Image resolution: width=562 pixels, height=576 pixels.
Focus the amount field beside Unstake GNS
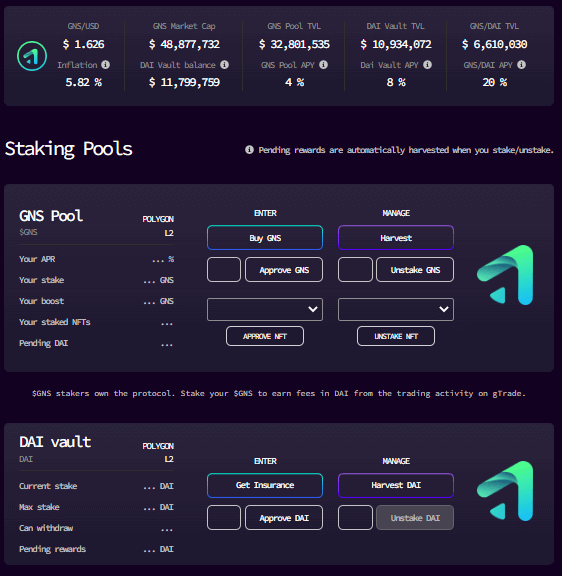355,270
